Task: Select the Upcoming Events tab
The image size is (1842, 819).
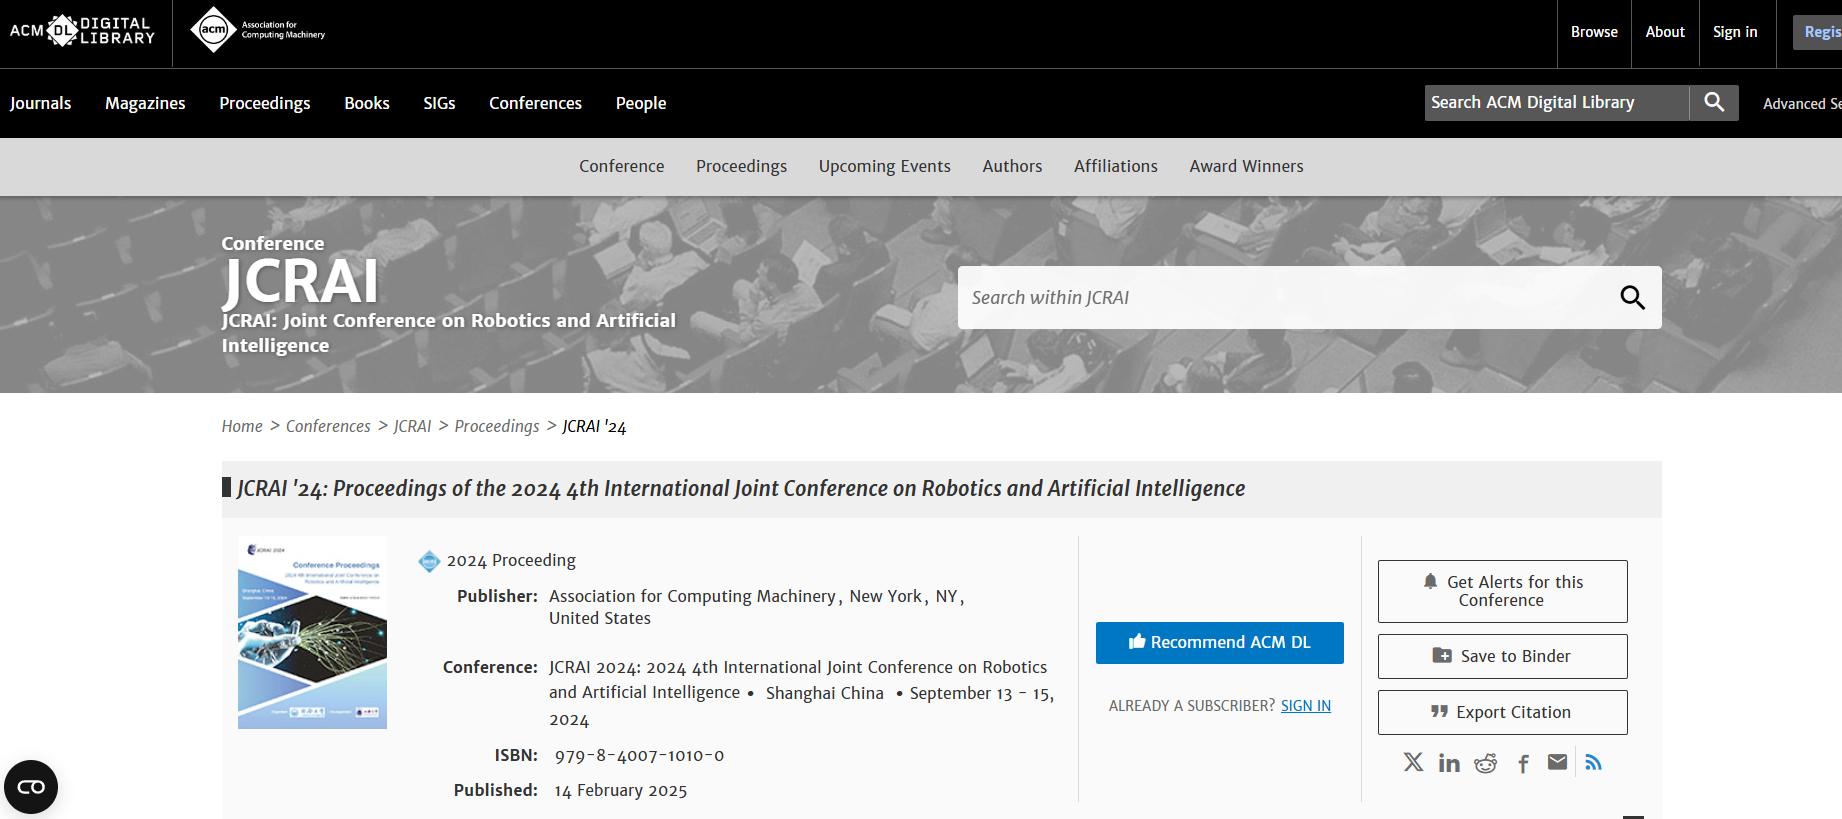Action: (884, 166)
